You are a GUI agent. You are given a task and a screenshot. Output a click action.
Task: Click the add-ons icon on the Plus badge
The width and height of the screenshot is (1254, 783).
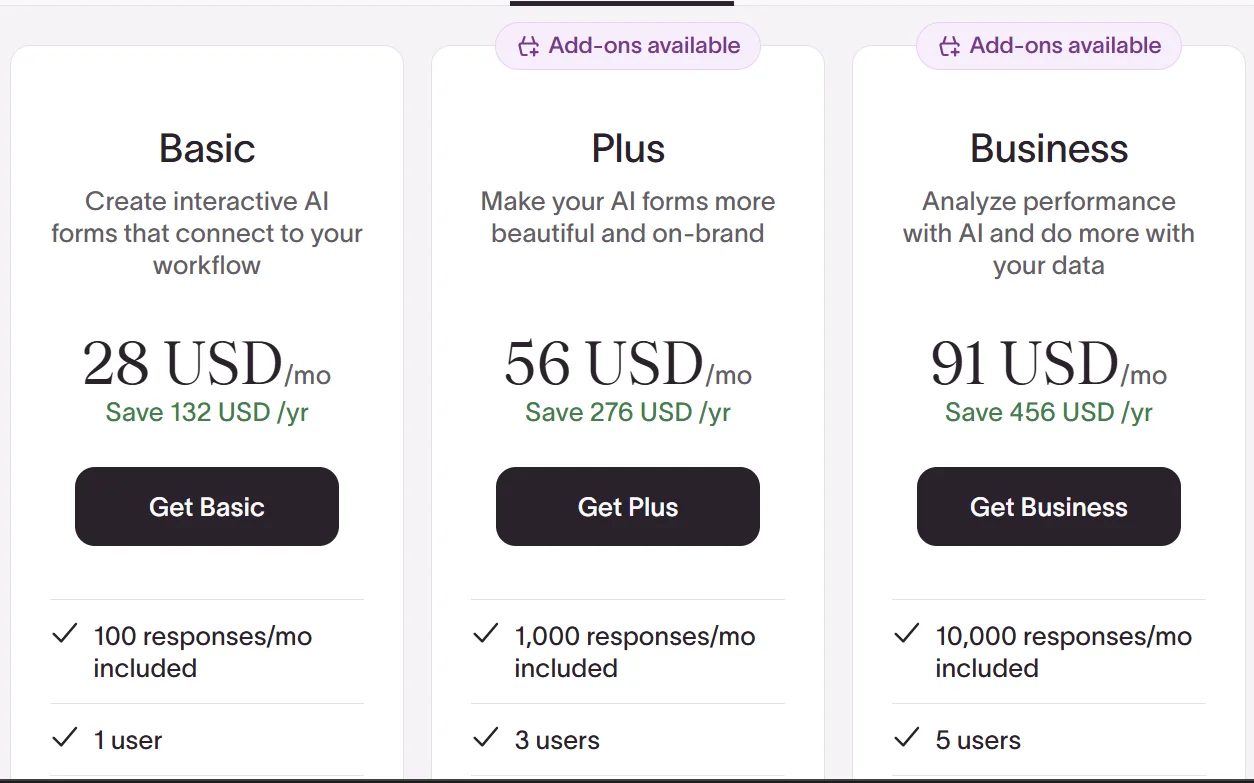[528, 46]
